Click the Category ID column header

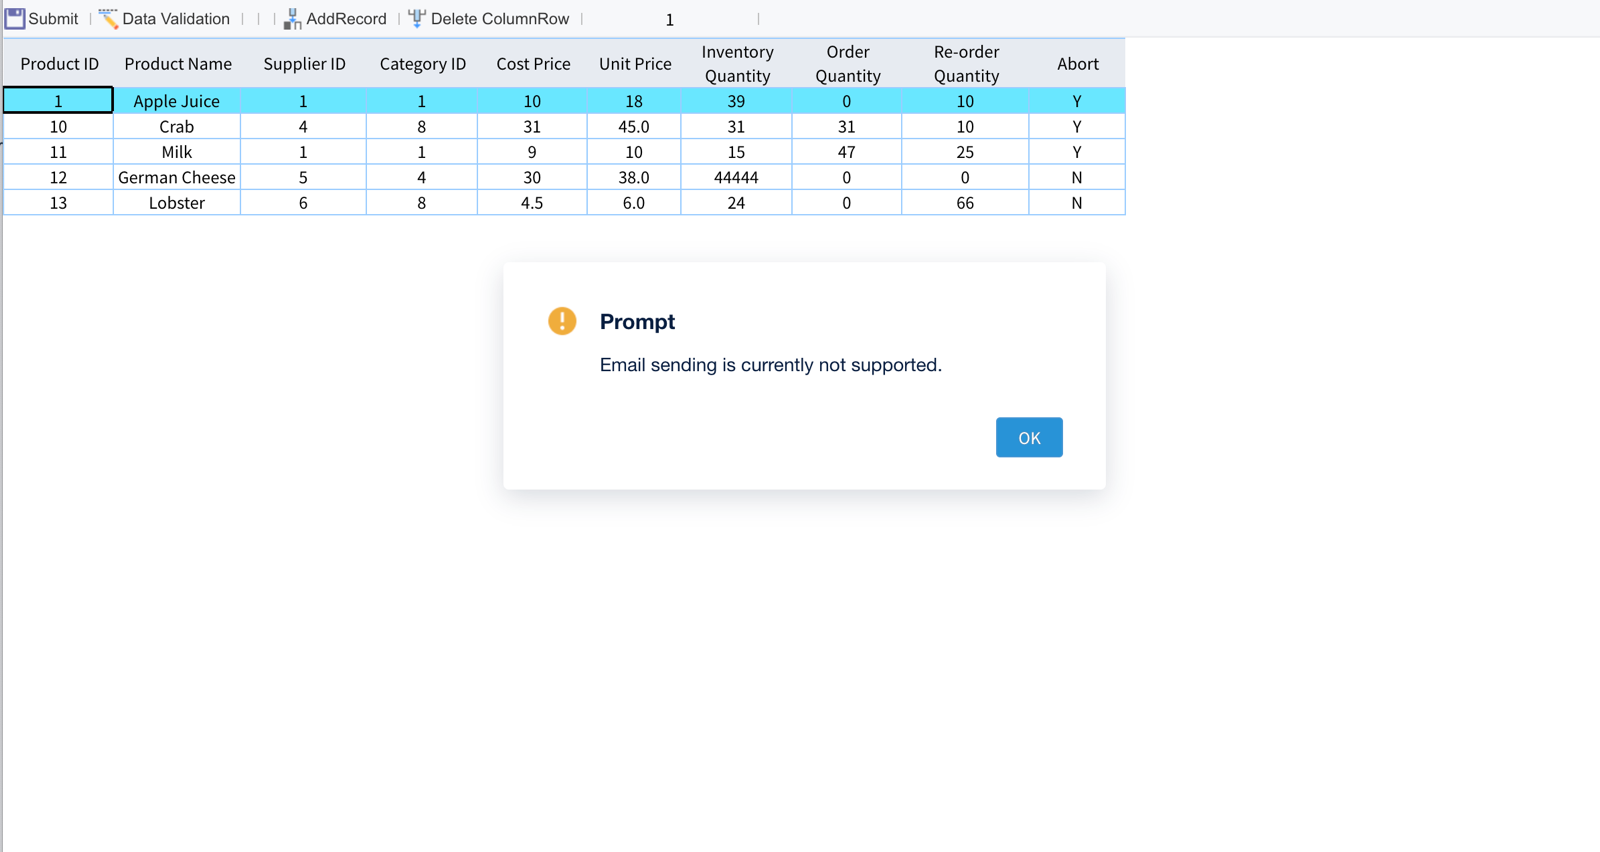pyautogui.click(x=422, y=63)
